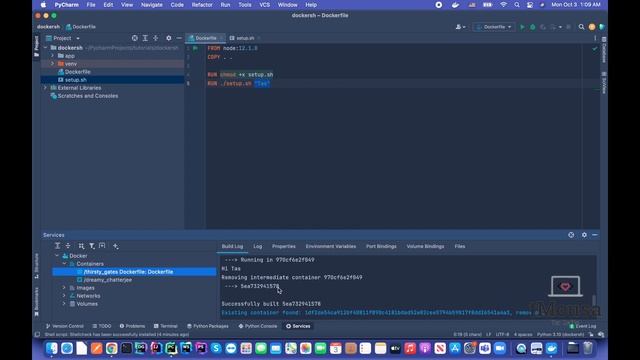Open the Files tab
This screenshot has height=360, width=640.
point(460,247)
